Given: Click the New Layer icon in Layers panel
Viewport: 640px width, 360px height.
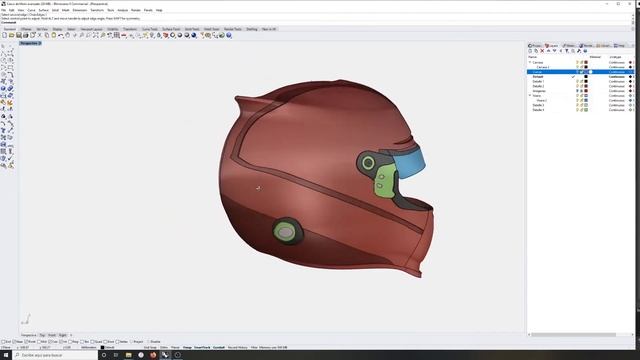Looking at the screenshot, I should [530, 51].
